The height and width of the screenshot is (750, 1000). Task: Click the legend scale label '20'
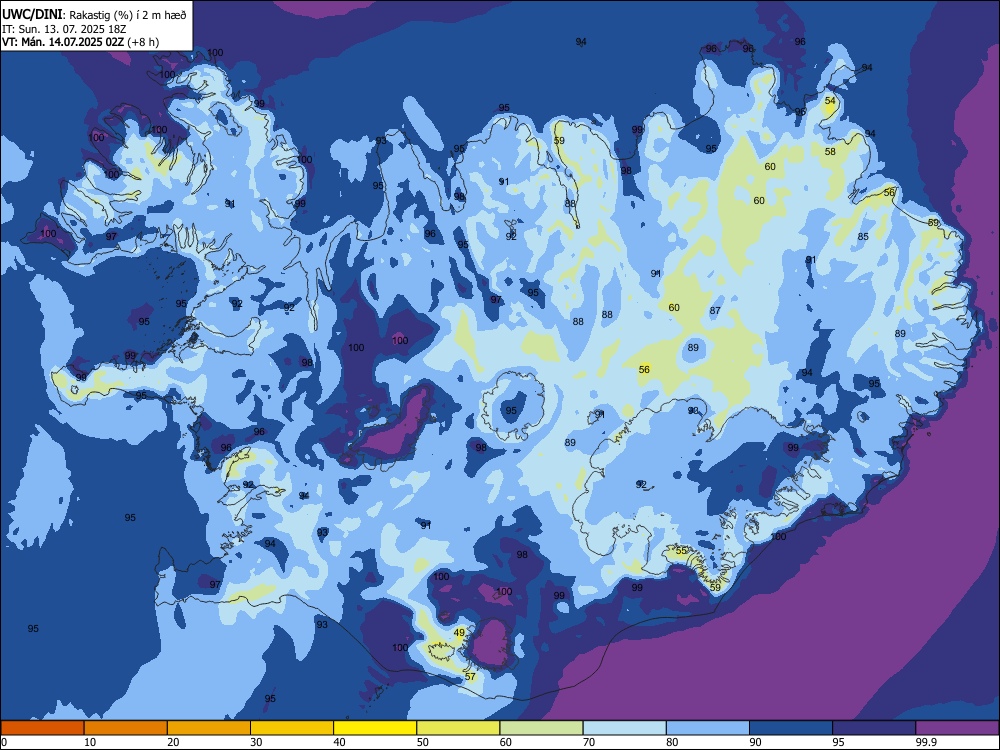click(173, 742)
